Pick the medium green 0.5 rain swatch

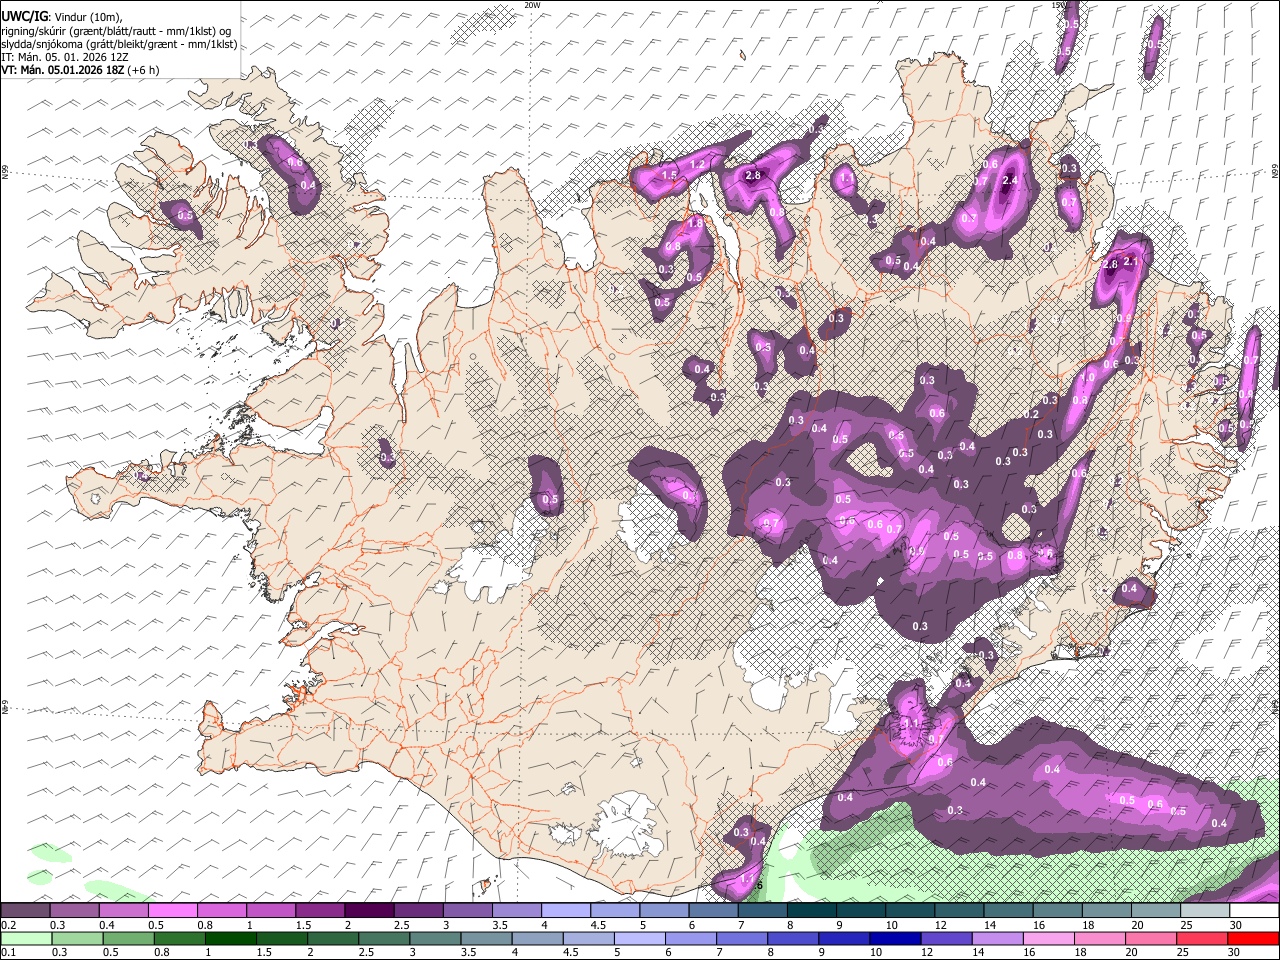click(128, 938)
